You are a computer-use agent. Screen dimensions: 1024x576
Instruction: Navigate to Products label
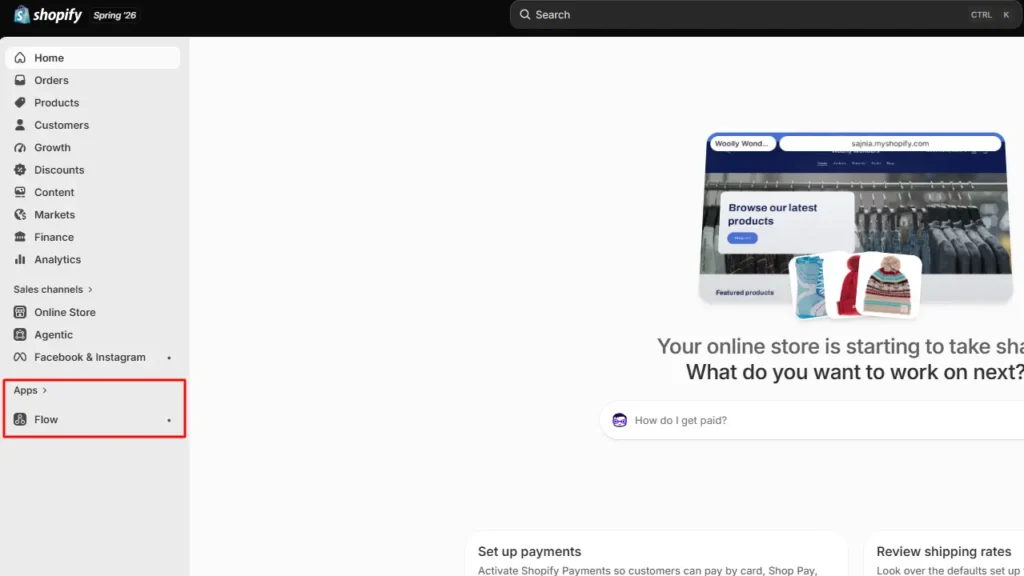coord(56,103)
